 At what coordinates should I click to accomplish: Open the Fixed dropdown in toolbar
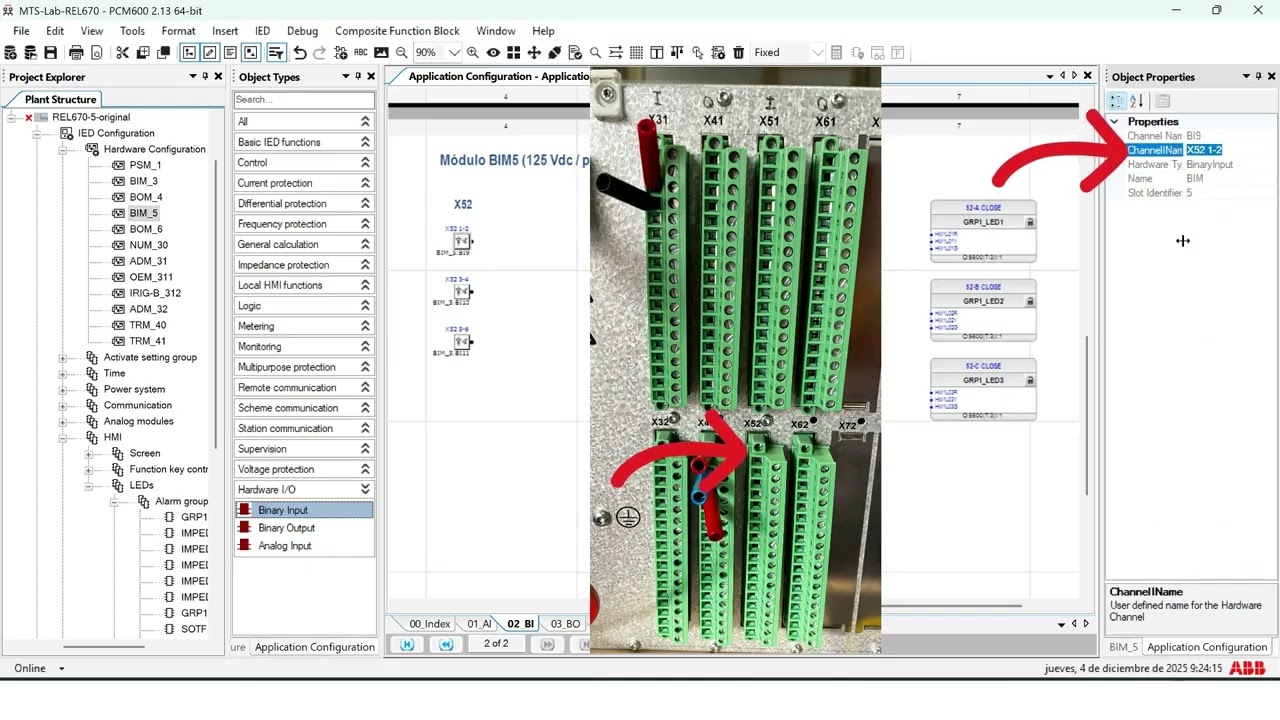817,53
